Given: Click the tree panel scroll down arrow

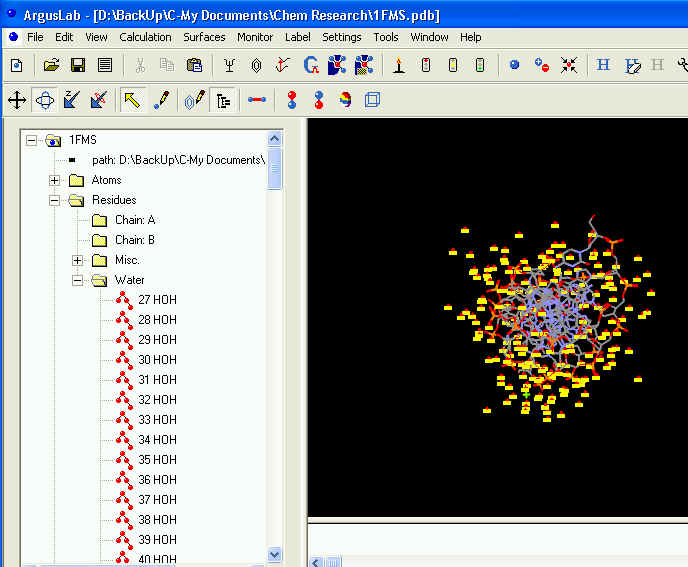Looking at the screenshot, I should 275,554.
